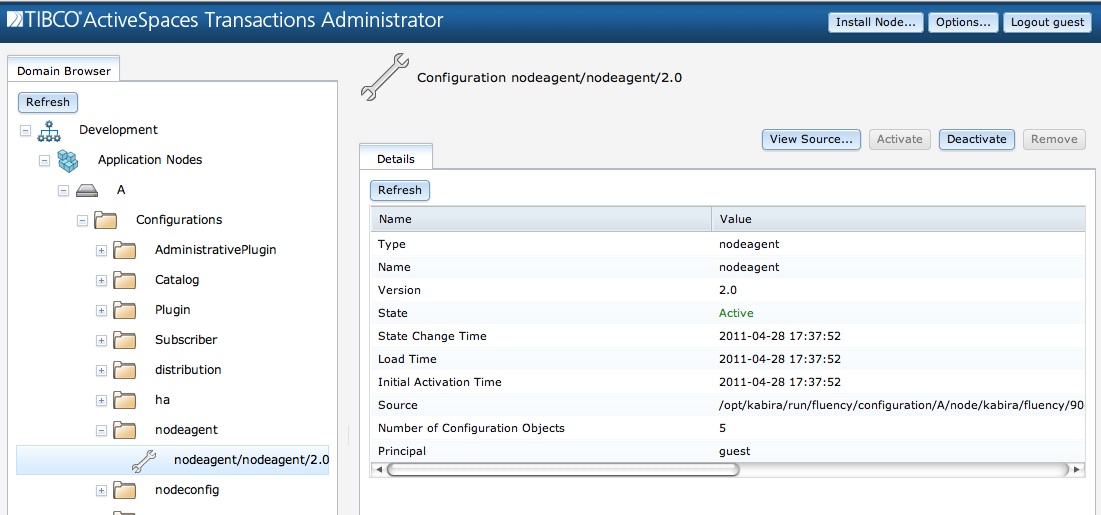The height and width of the screenshot is (515, 1101).
Task: Select the nodeconfig tree label
Action: (186, 490)
